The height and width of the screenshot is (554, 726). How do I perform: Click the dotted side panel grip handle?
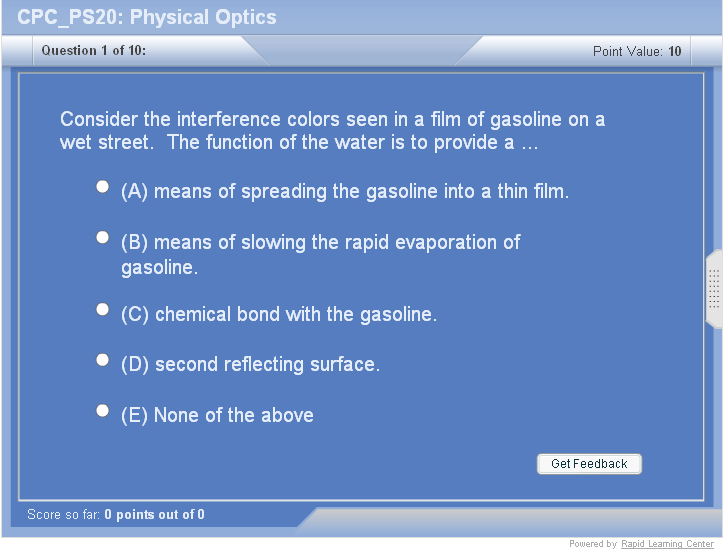[714, 289]
